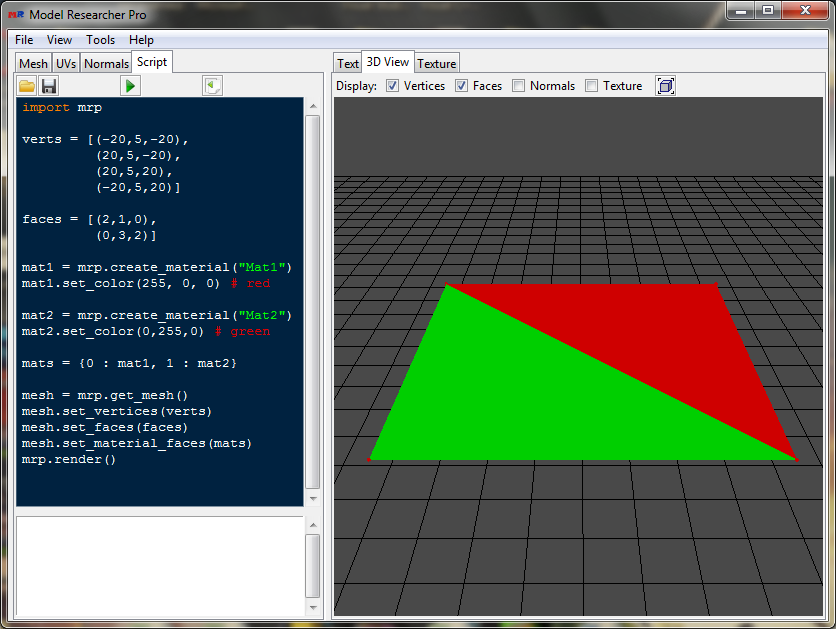The height and width of the screenshot is (629, 836).
Task: Select the Script tab
Action: point(152,62)
